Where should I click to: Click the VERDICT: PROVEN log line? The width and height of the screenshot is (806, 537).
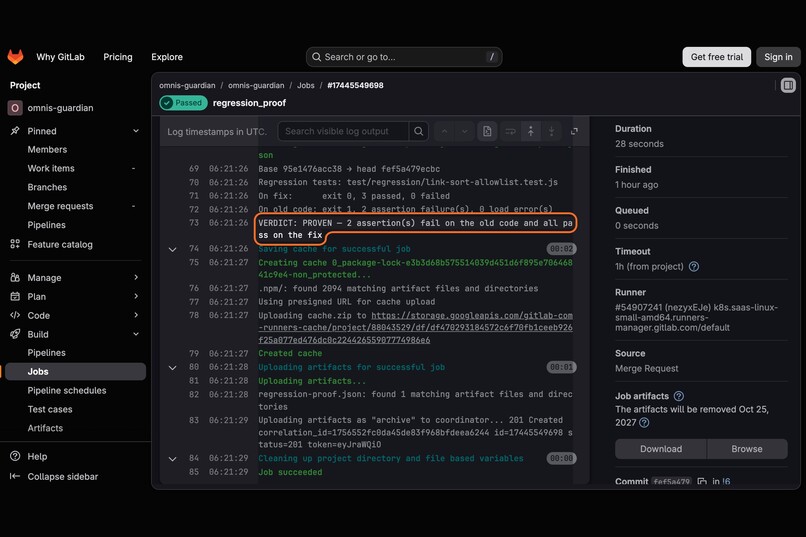click(415, 229)
